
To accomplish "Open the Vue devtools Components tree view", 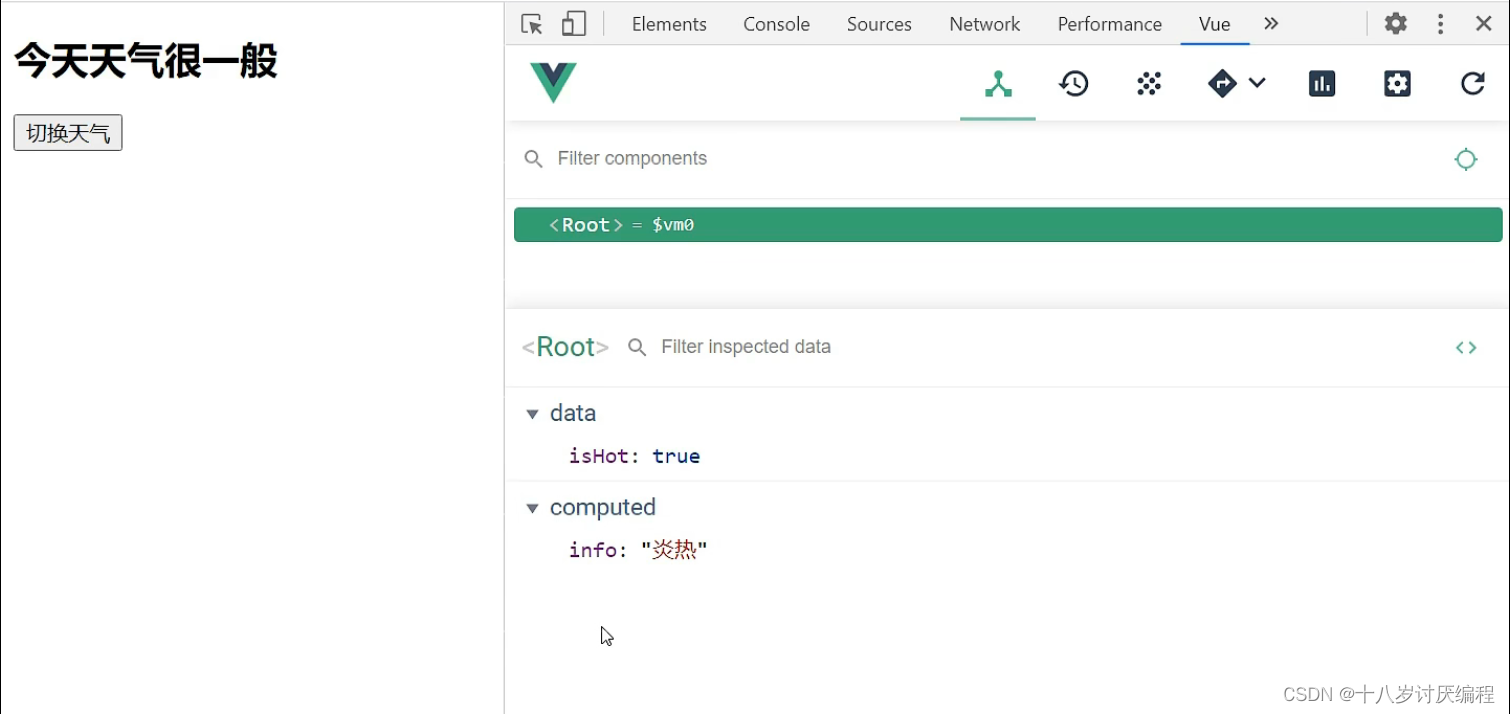I will coord(998,84).
